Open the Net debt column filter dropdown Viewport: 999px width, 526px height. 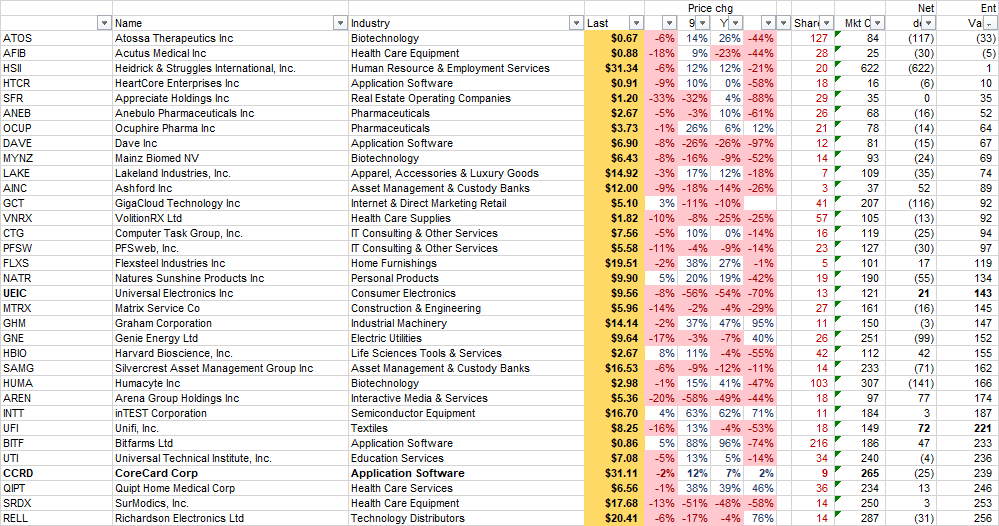tap(928, 23)
